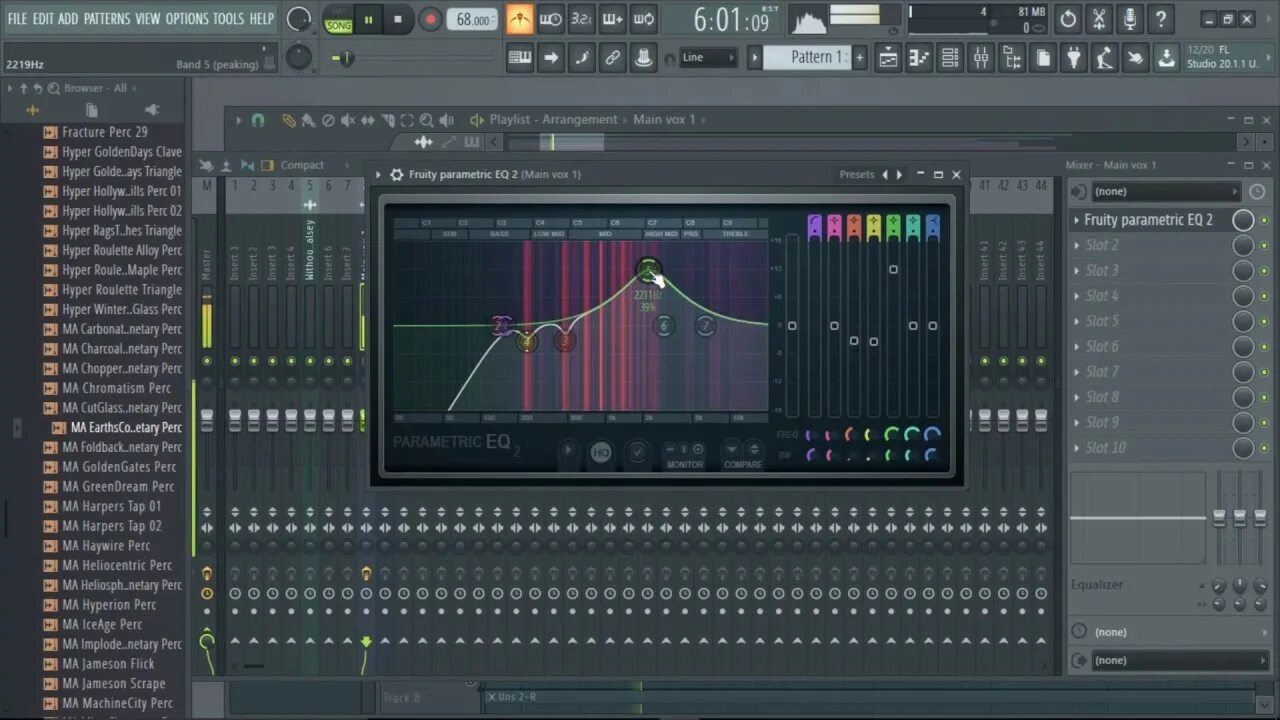
Task: Select the Paint tool in the playlist toolbar
Action: [308, 119]
